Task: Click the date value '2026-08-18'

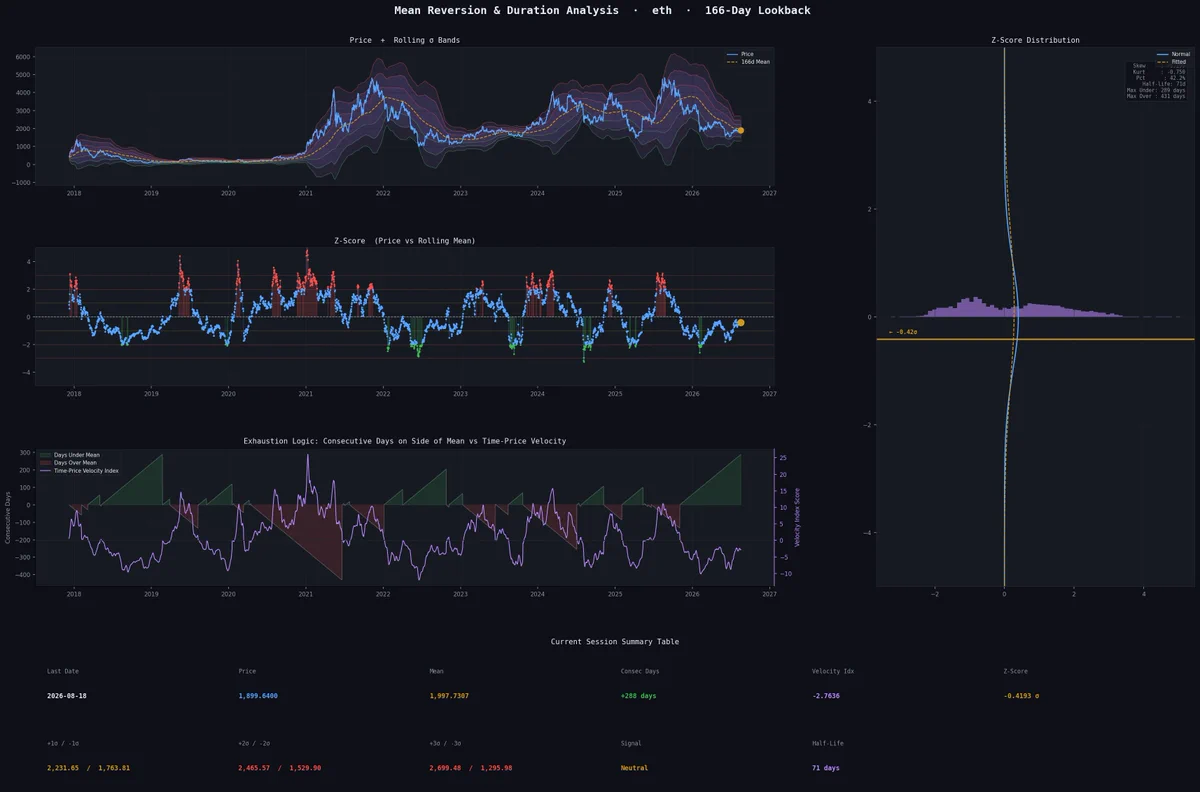Action: click(x=67, y=695)
